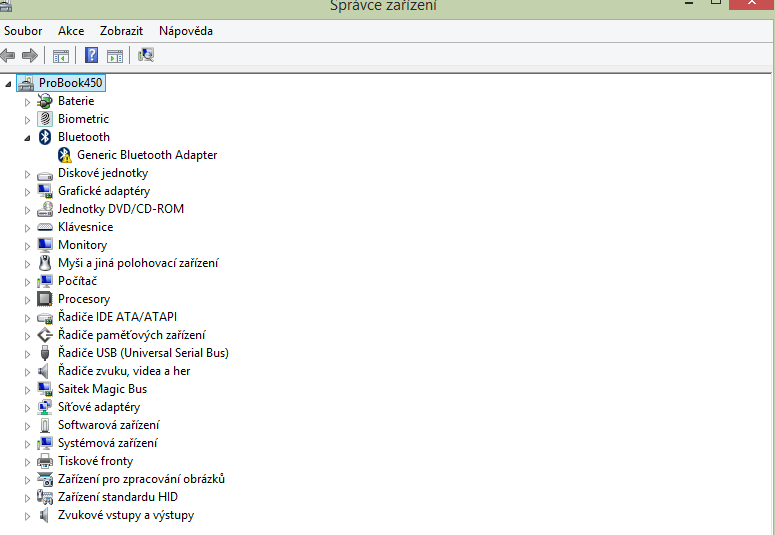Select the Jednotky DVD/CD-ROM label
The height and width of the screenshot is (535, 775).
tap(121, 209)
